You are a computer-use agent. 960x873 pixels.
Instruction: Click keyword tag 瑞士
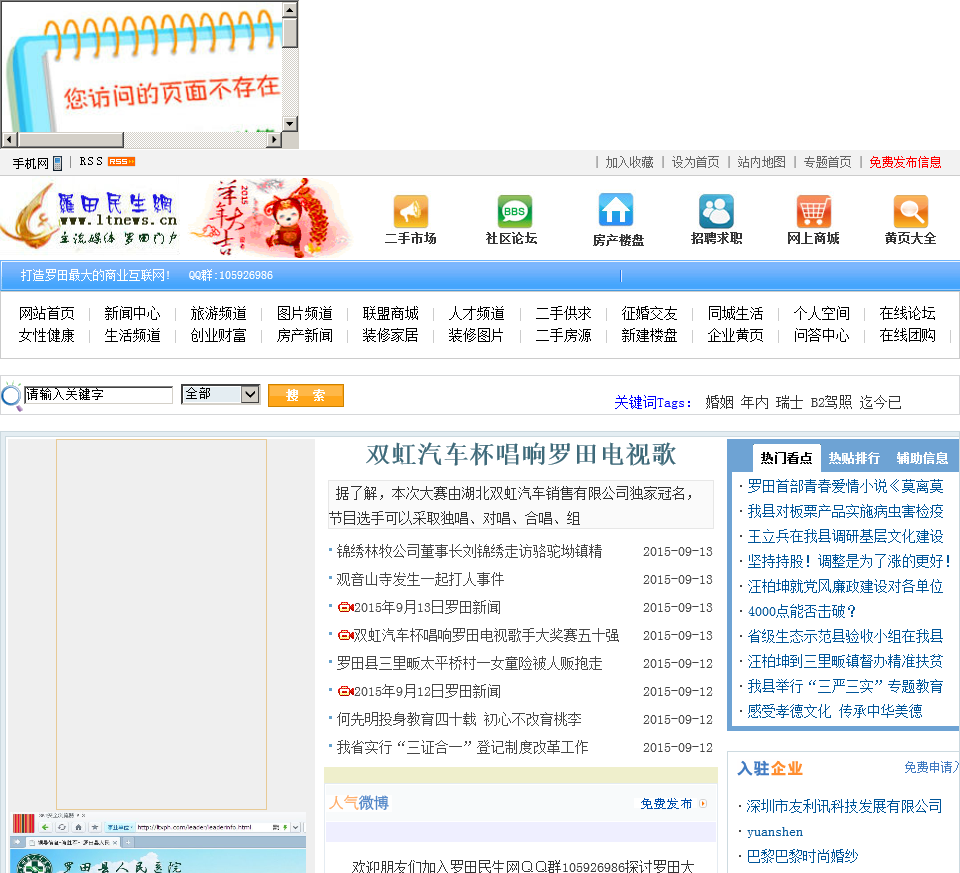(789, 402)
